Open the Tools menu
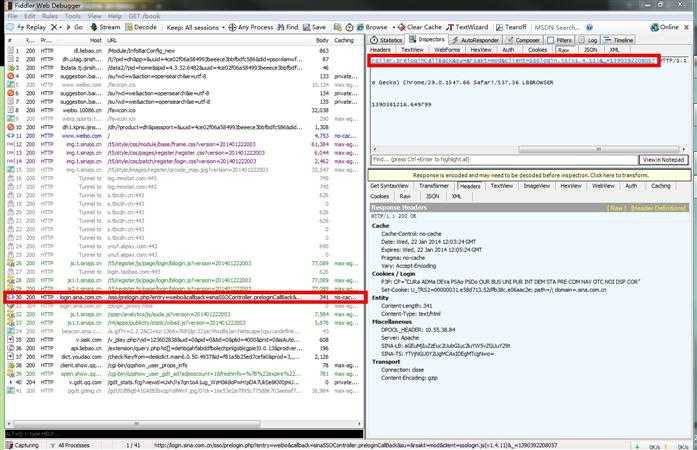The height and width of the screenshot is (450, 697). coord(73,16)
